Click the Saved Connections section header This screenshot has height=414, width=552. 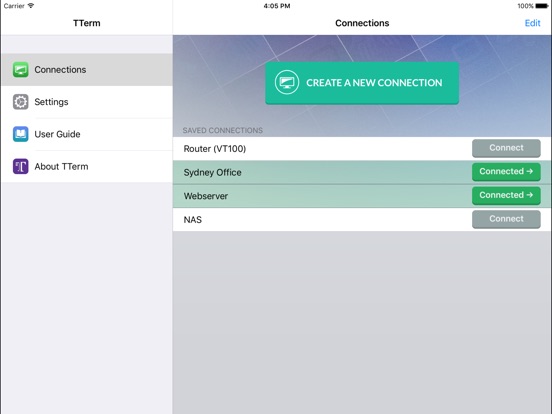click(x=222, y=131)
